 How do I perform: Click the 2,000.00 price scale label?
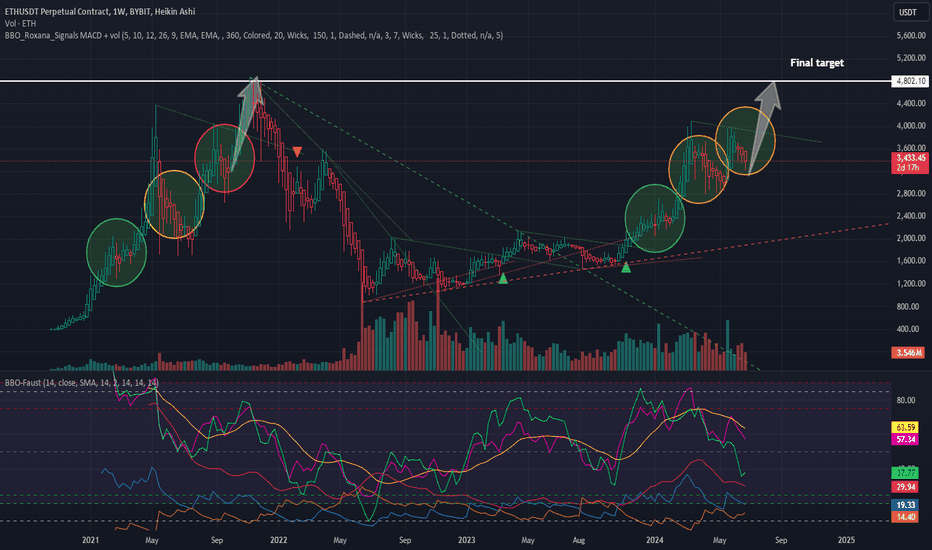[911, 238]
